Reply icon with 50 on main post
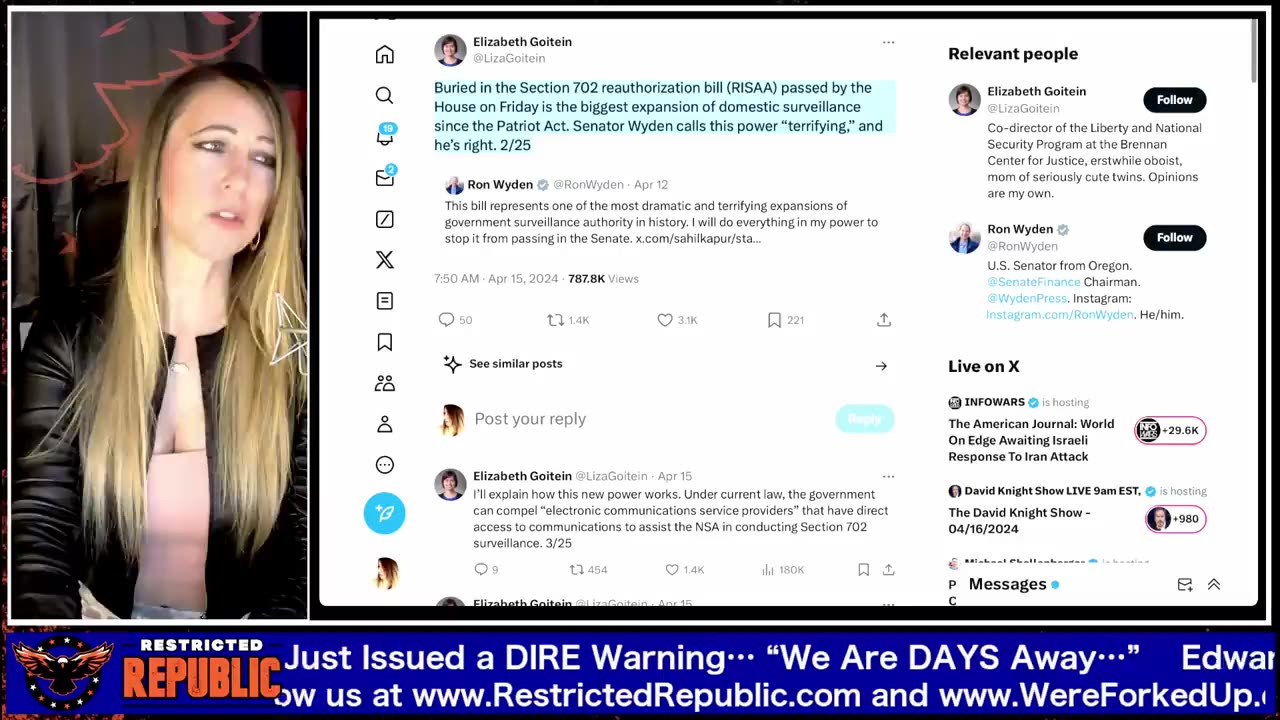Image resolution: width=1280 pixels, height=720 pixels. 455,320
